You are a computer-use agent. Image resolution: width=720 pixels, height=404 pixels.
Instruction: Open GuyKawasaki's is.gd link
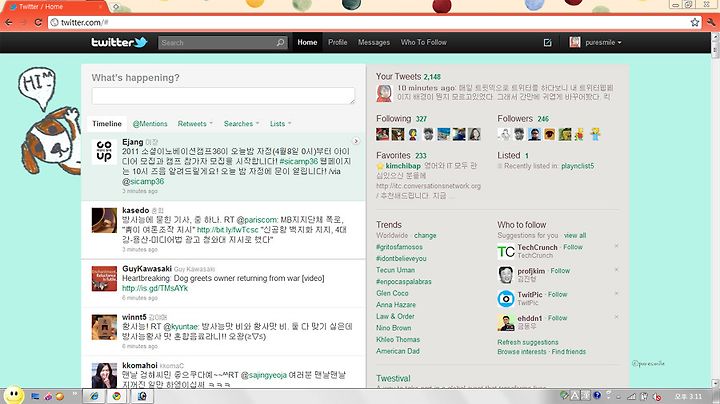click(155, 288)
